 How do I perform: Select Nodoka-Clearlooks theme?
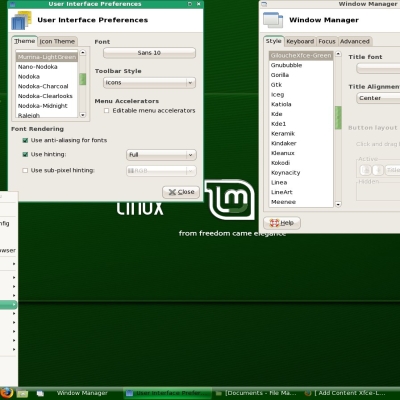[47, 96]
